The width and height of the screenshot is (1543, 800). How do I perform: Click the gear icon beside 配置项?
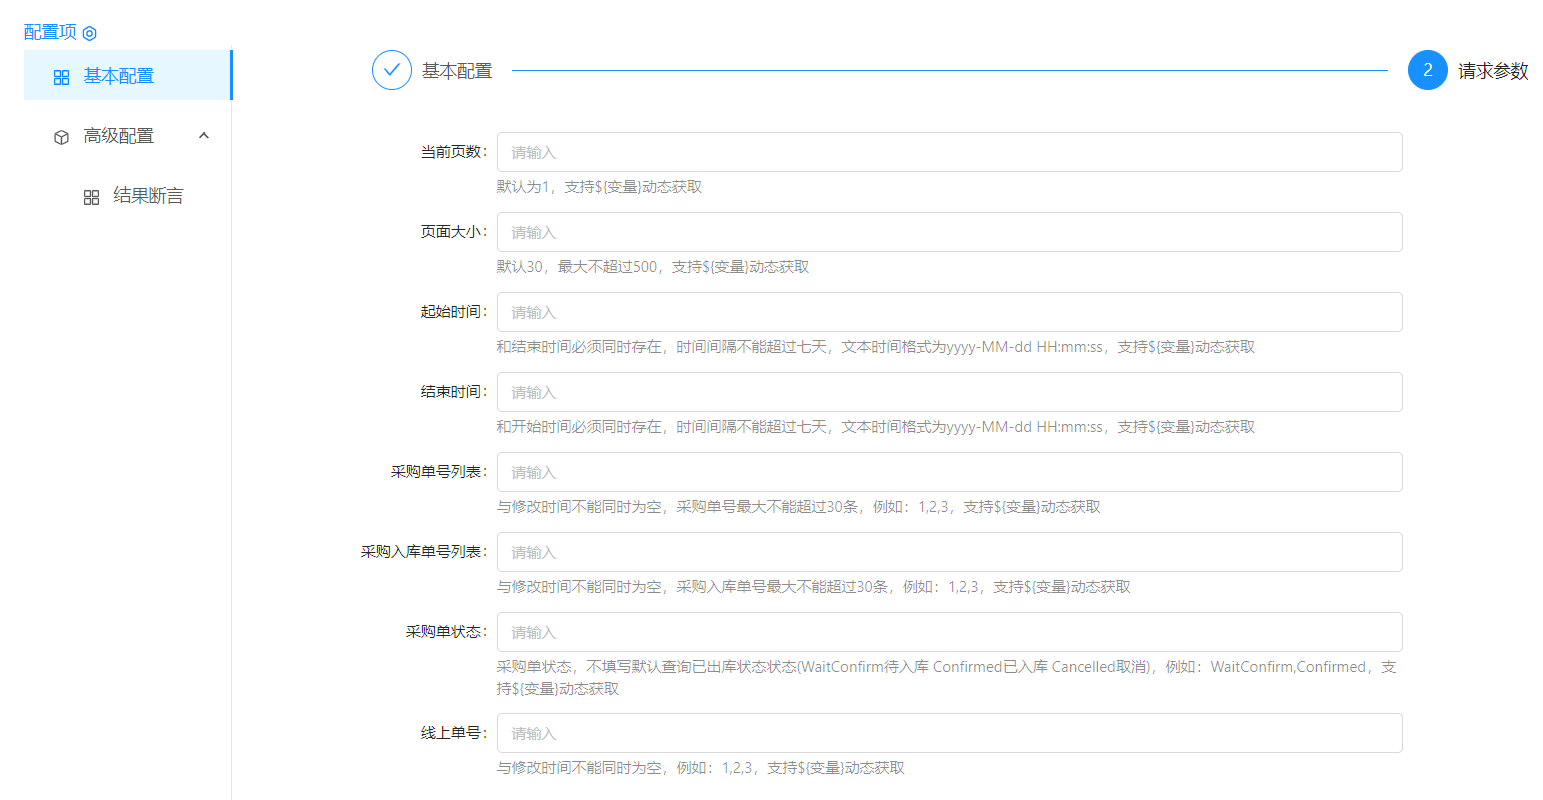tap(90, 33)
